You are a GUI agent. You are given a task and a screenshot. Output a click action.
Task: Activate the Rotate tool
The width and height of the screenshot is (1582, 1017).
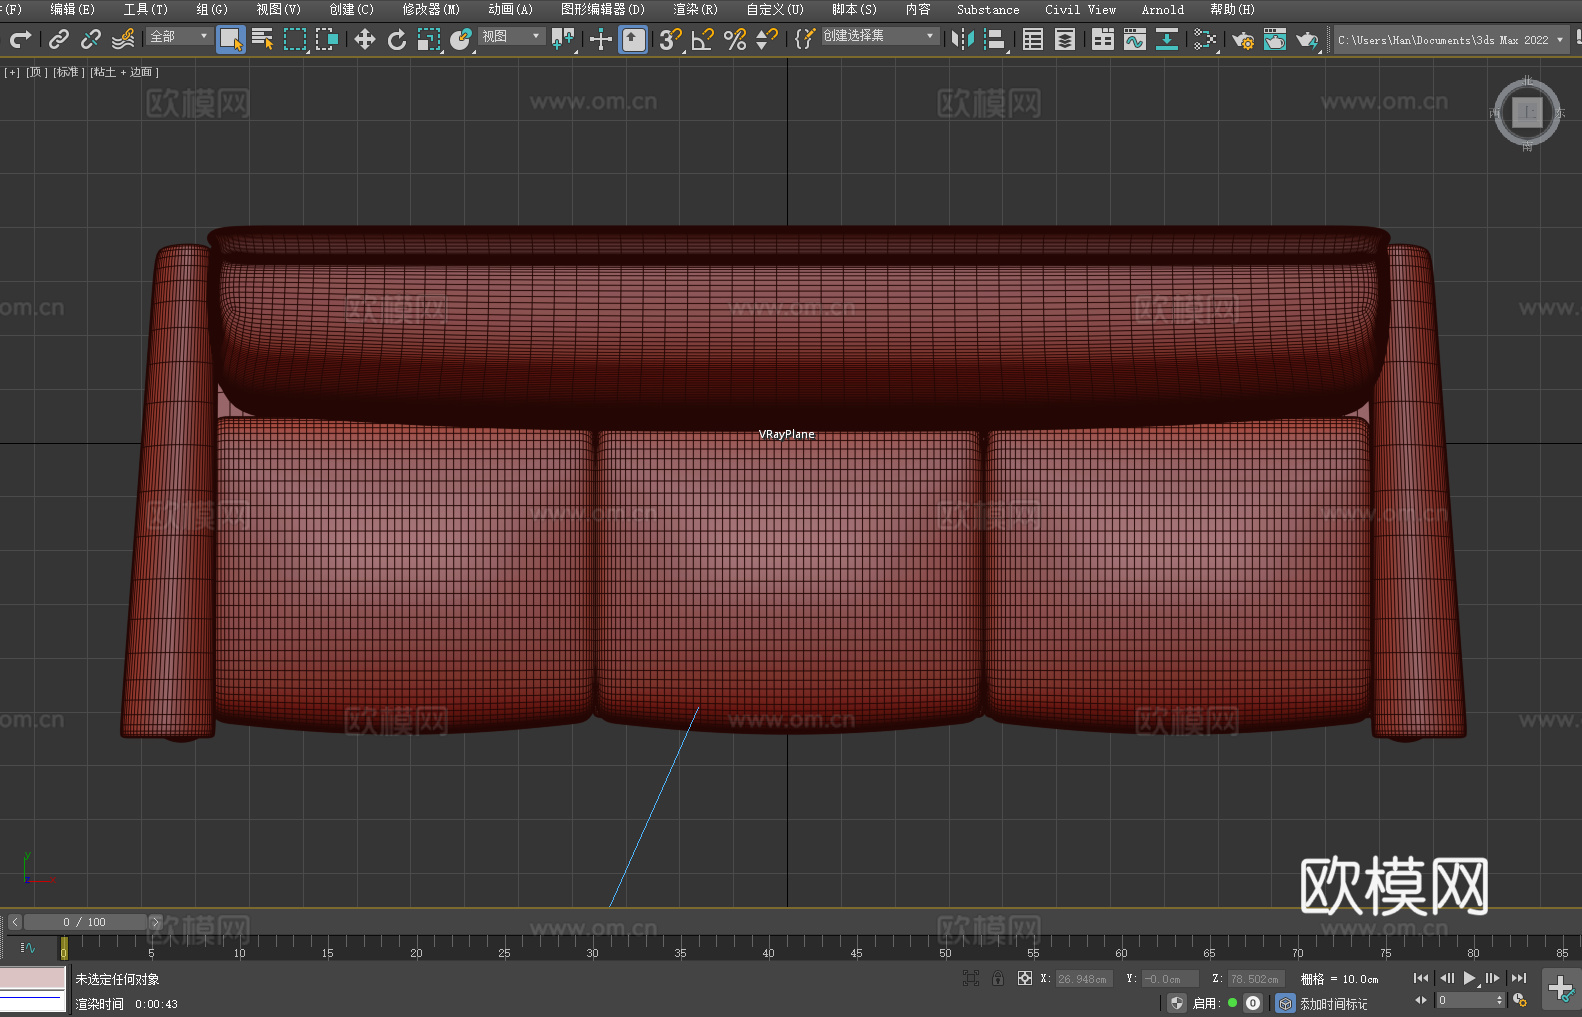pyautogui.click(x=397, y=40)
